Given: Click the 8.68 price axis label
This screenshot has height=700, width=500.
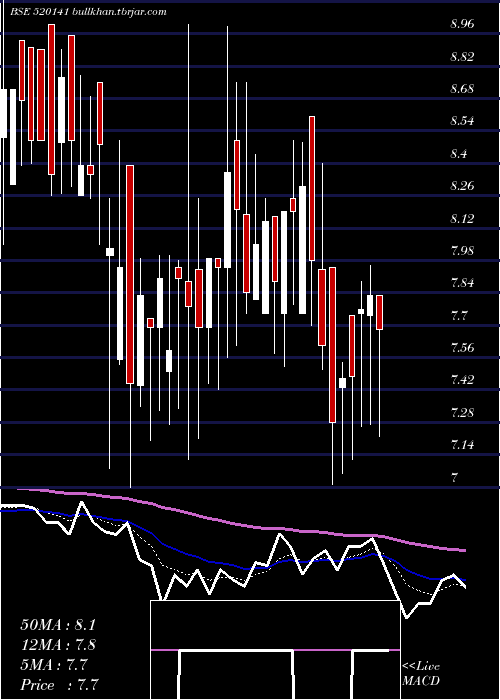Looking at the screenshot, I should [x=462, y=89].
